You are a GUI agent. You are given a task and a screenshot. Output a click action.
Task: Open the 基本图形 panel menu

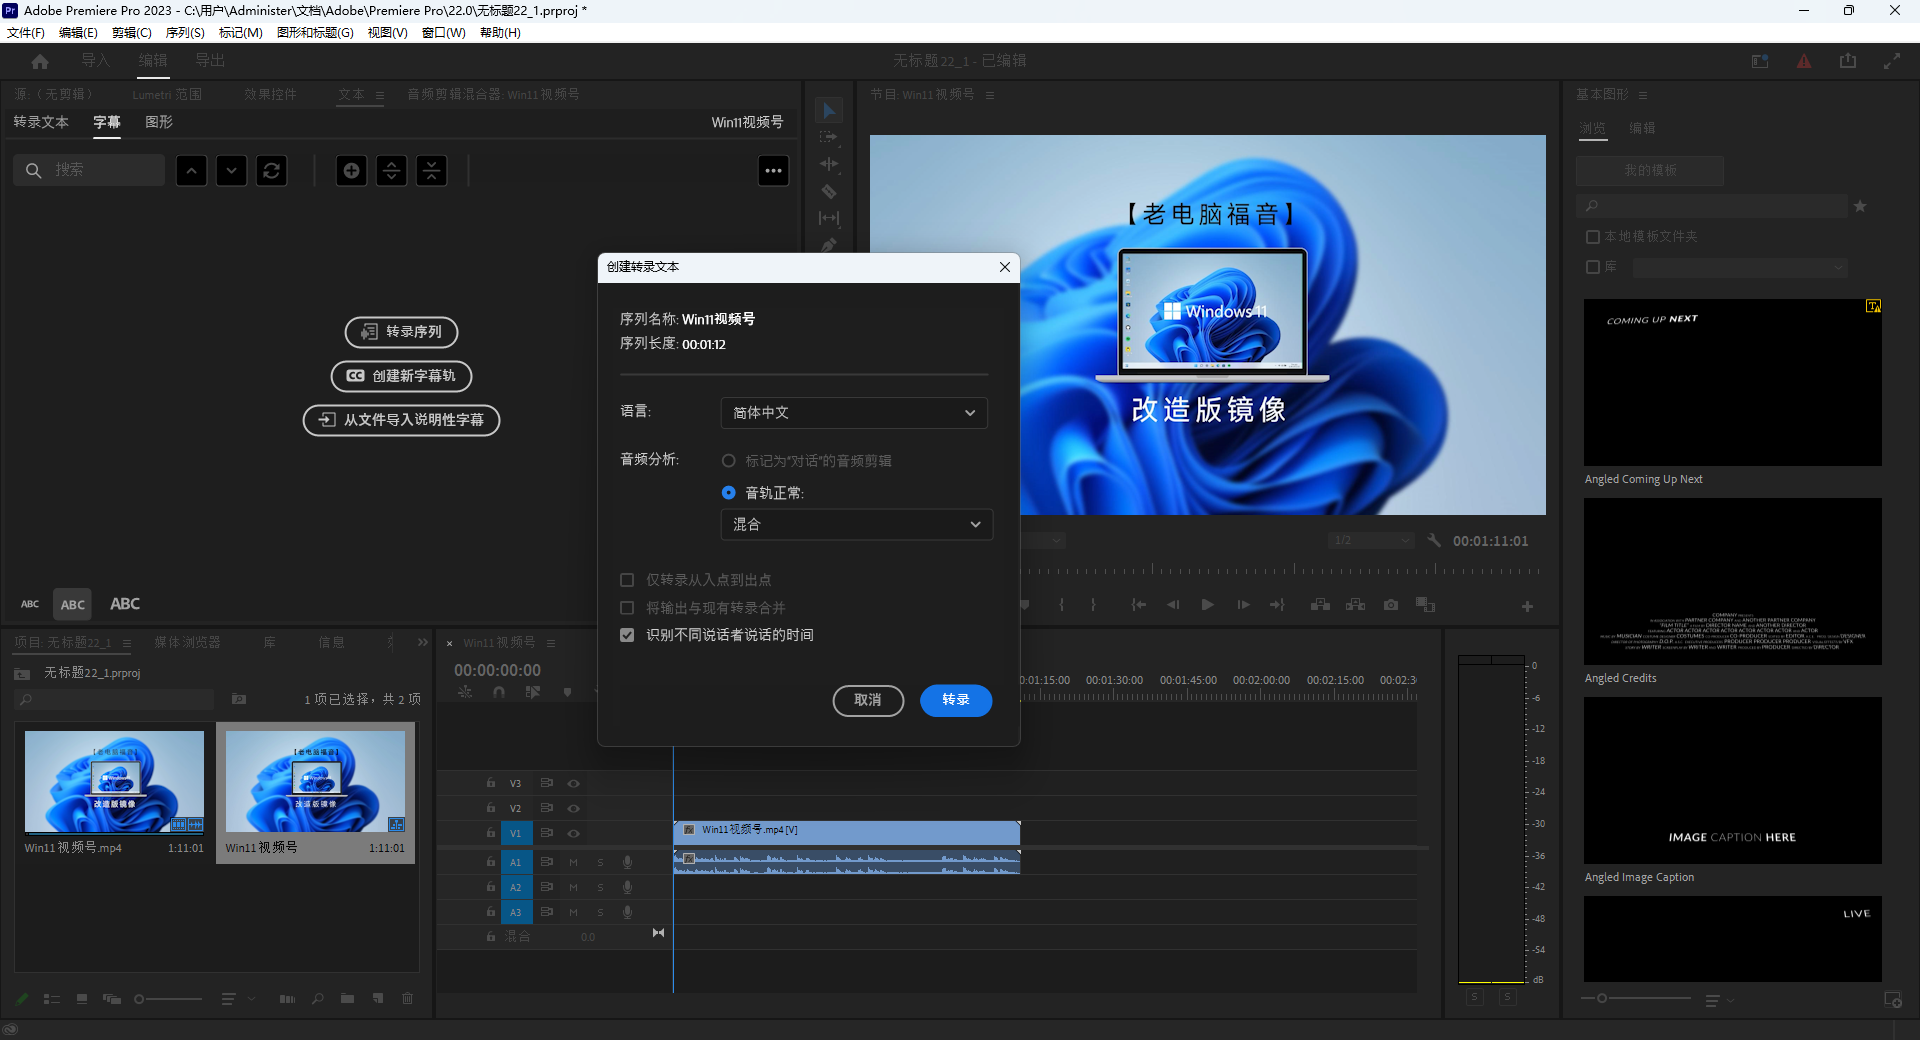[x=1643, y=95]
